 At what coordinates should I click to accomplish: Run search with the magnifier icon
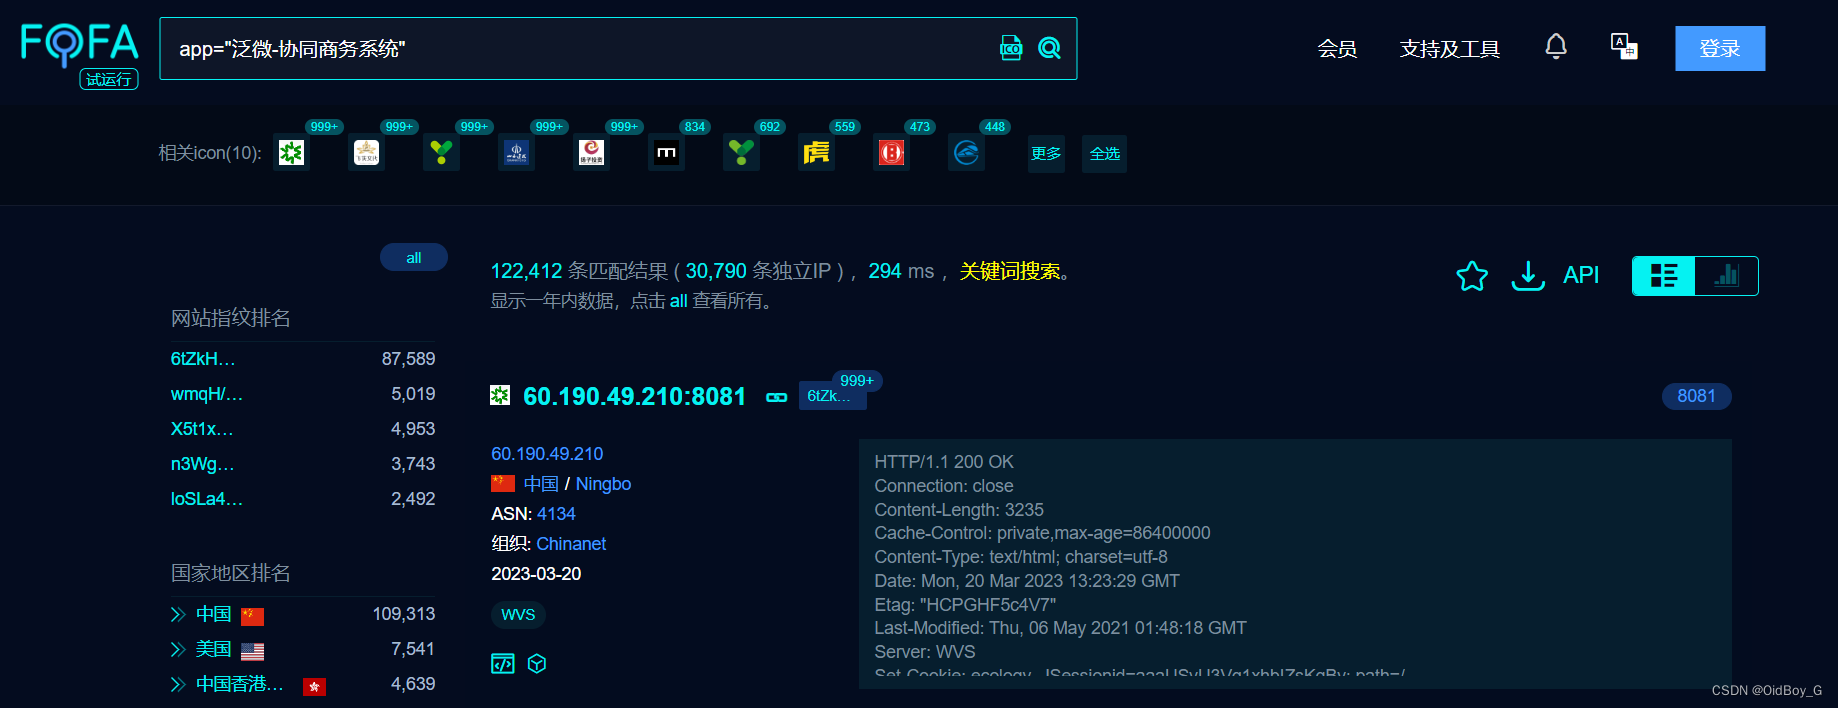click(1049, 48)
